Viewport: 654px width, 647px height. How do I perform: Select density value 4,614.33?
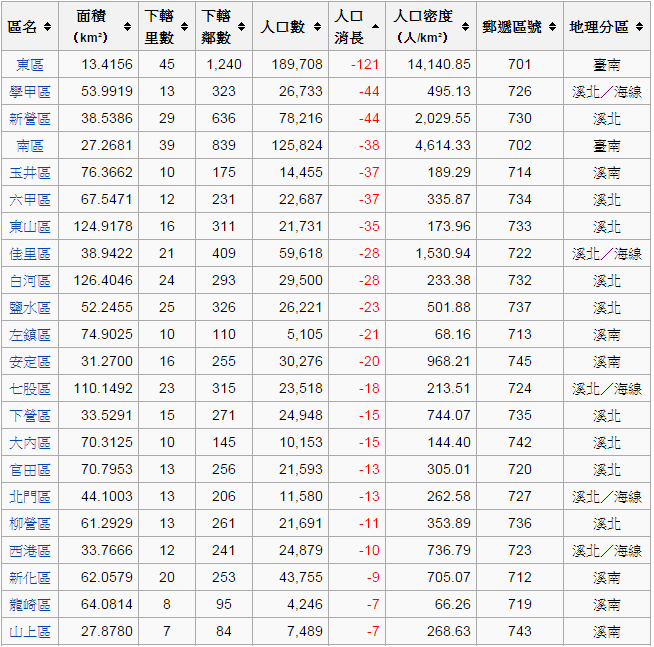[443, 145]
